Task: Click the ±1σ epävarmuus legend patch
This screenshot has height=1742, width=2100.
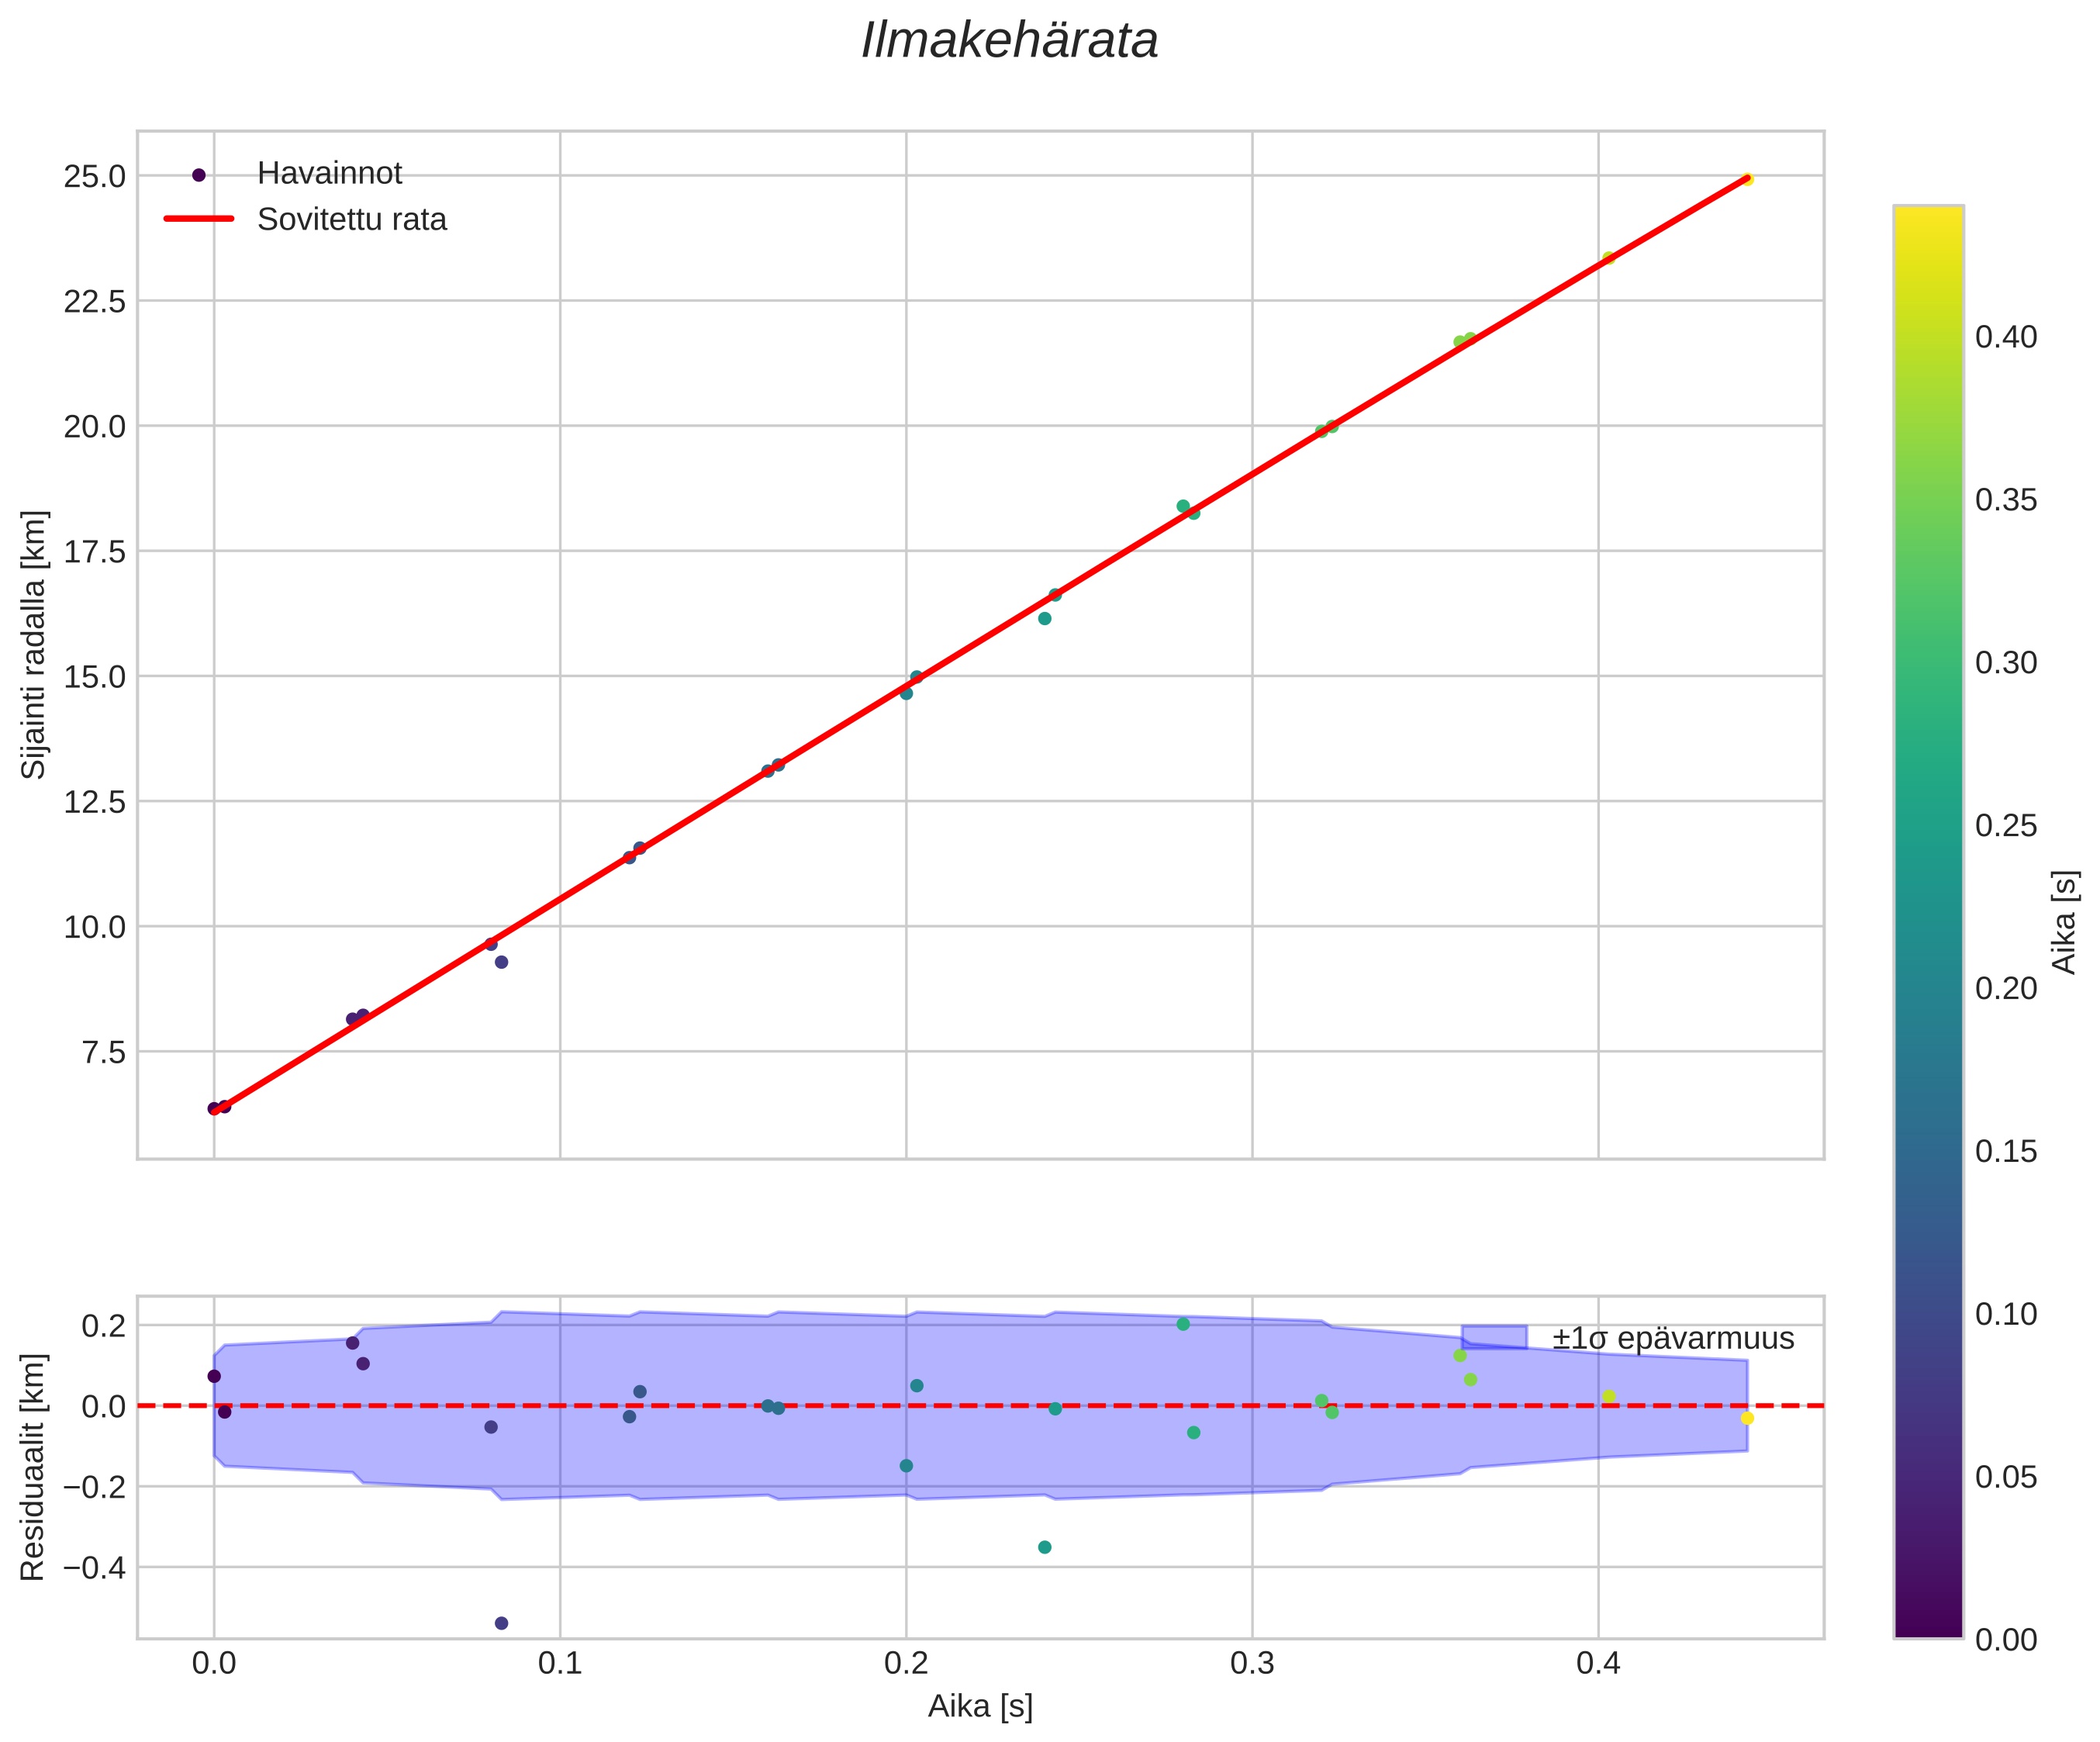Action: pos(1494,1338)
